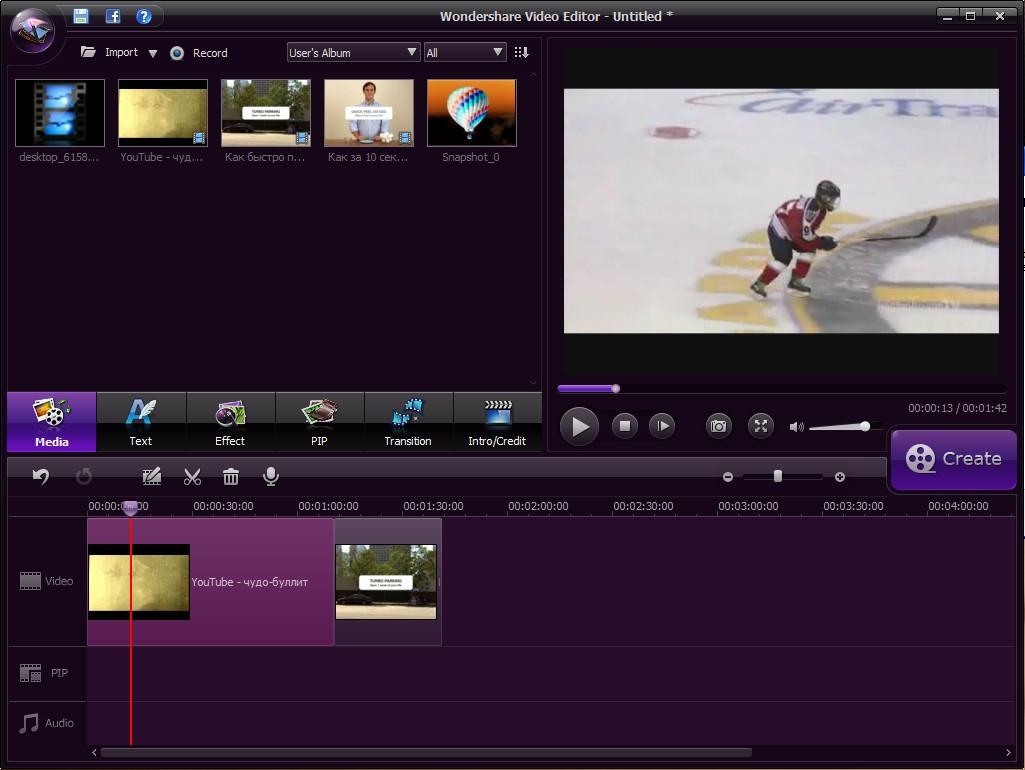Select the Snapshot_0 balloon thumbnail

pos(471,114)
